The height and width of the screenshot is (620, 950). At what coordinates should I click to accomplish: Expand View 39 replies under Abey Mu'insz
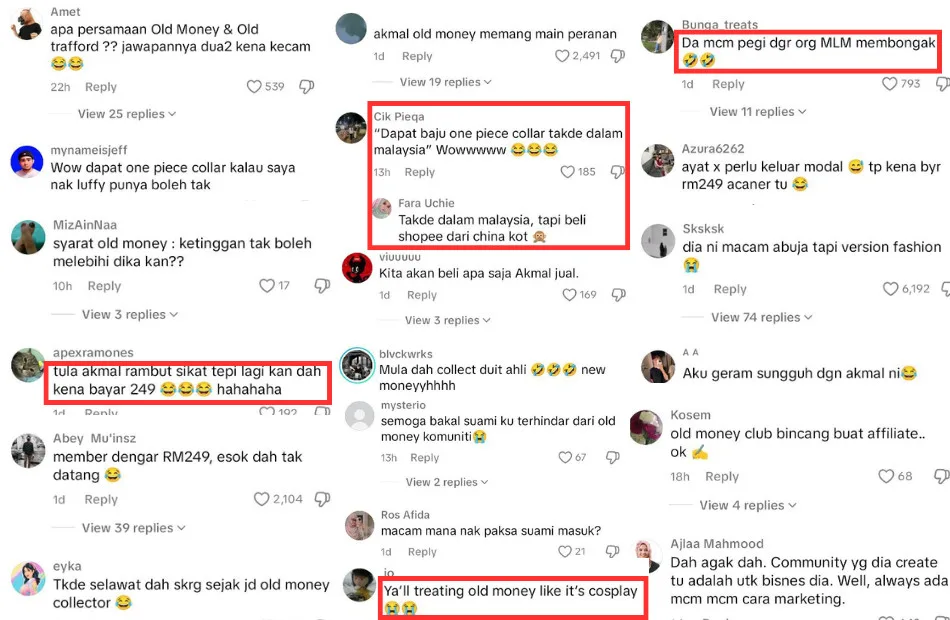(x=133, y=528)
